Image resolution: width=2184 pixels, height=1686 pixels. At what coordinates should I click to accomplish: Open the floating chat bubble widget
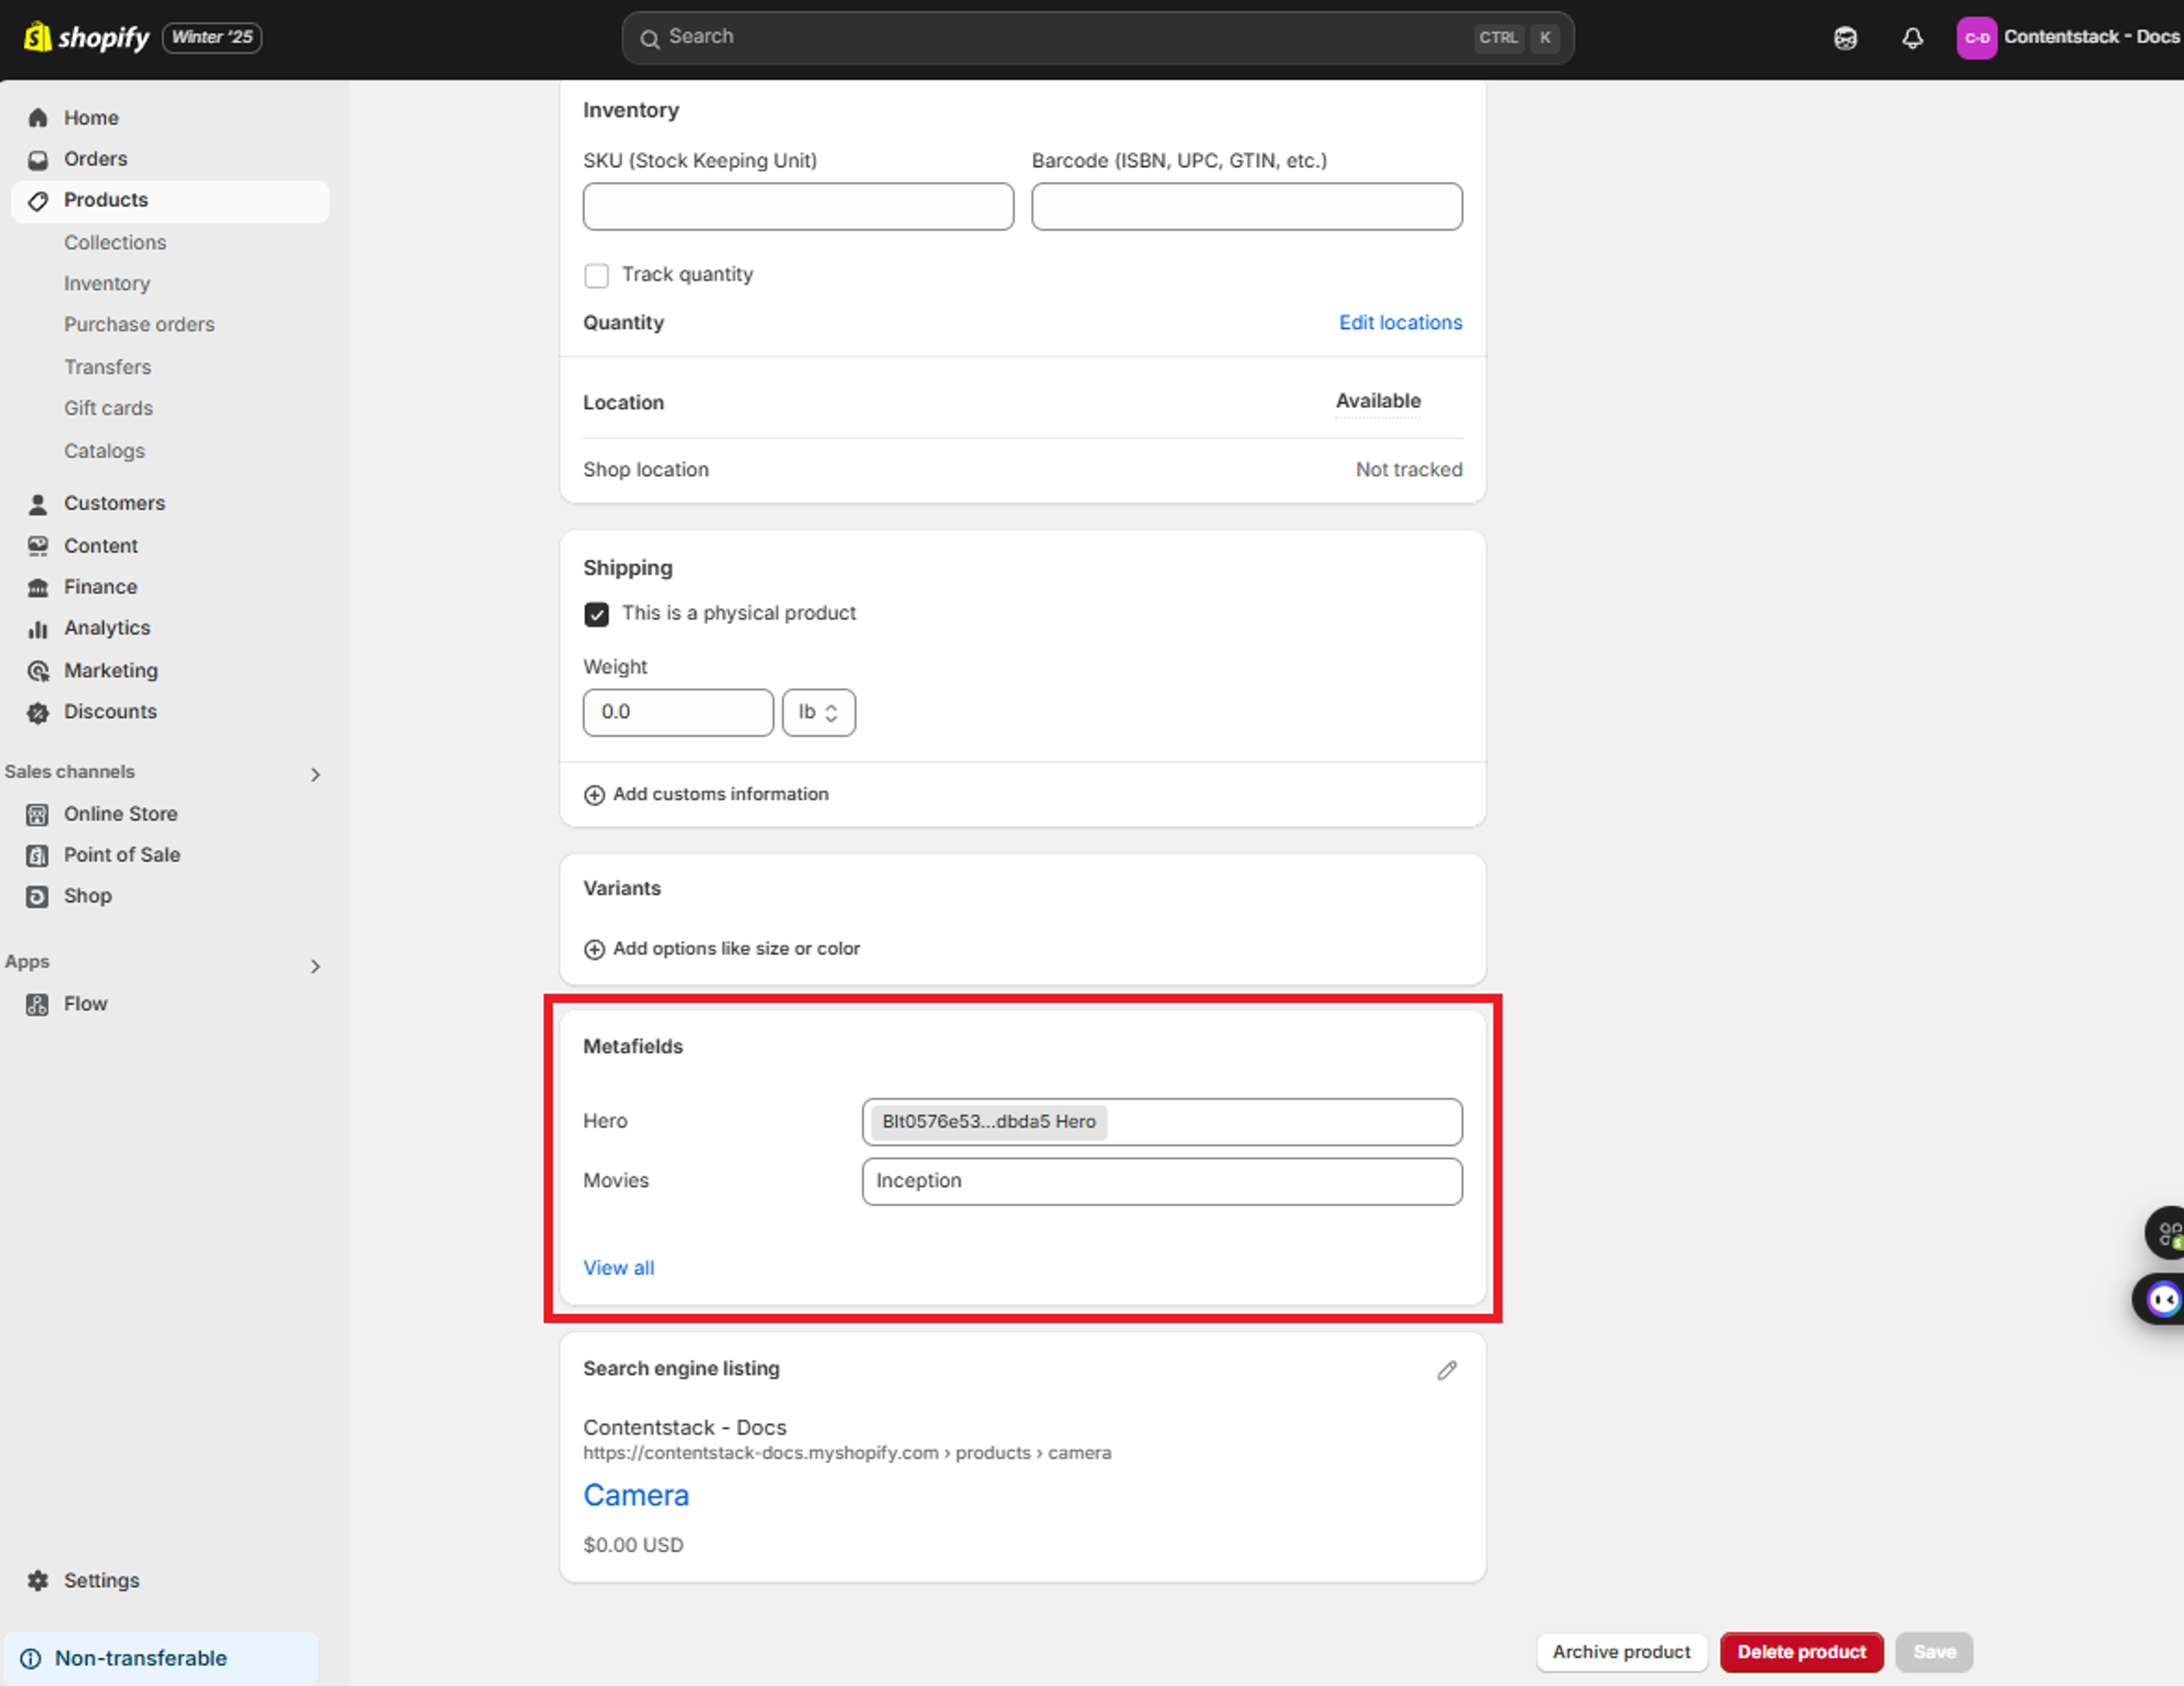click(x=2160, y=1300)
